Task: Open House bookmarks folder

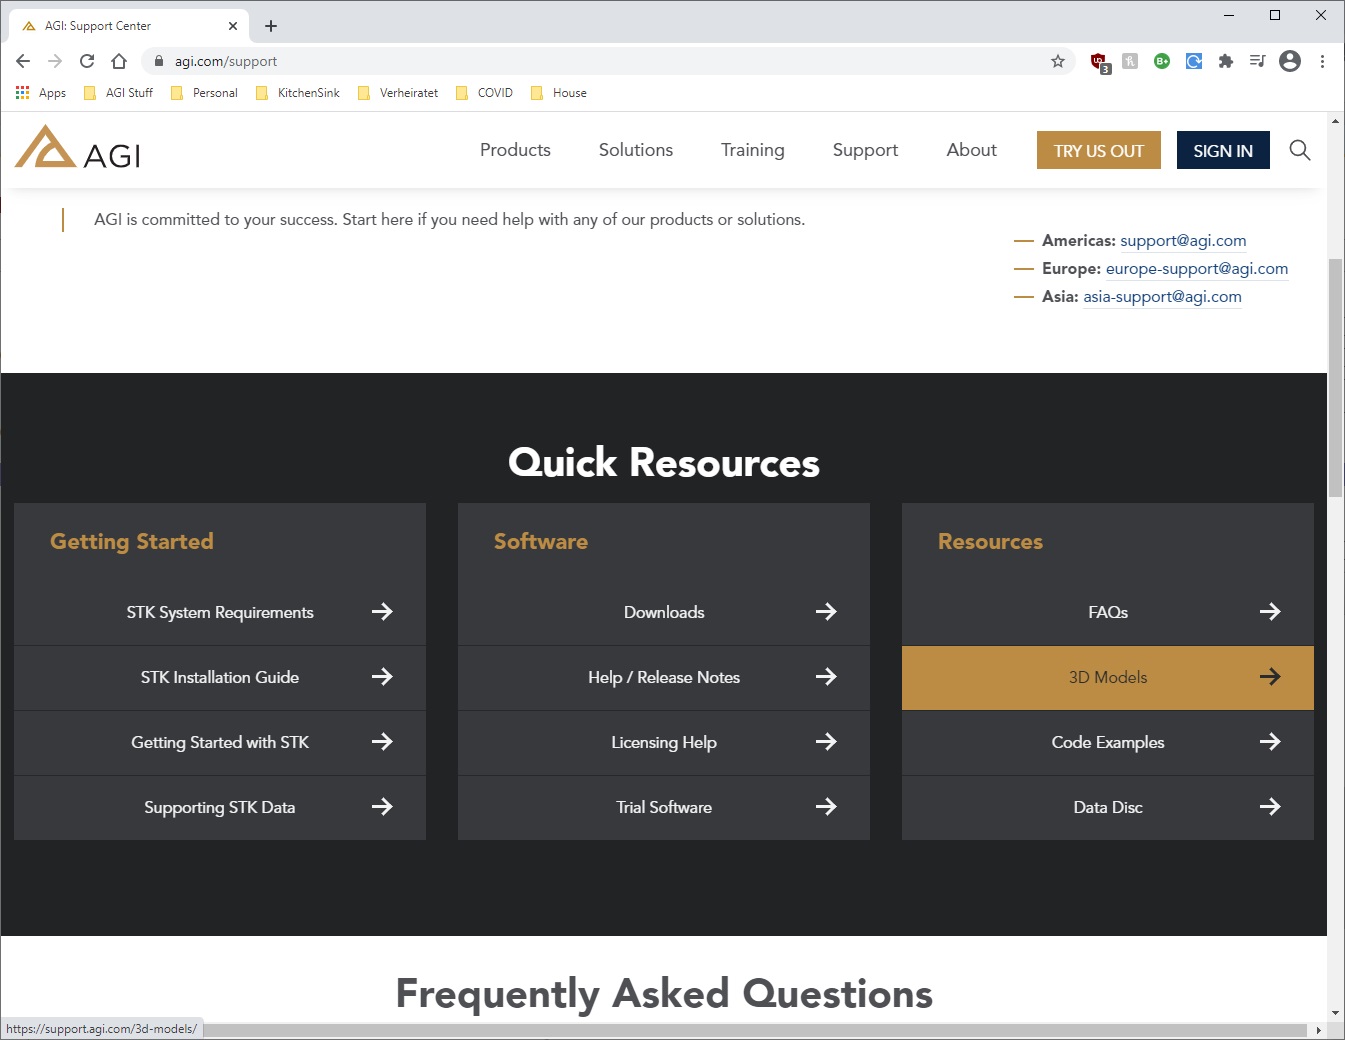Action: click(559, 93)
